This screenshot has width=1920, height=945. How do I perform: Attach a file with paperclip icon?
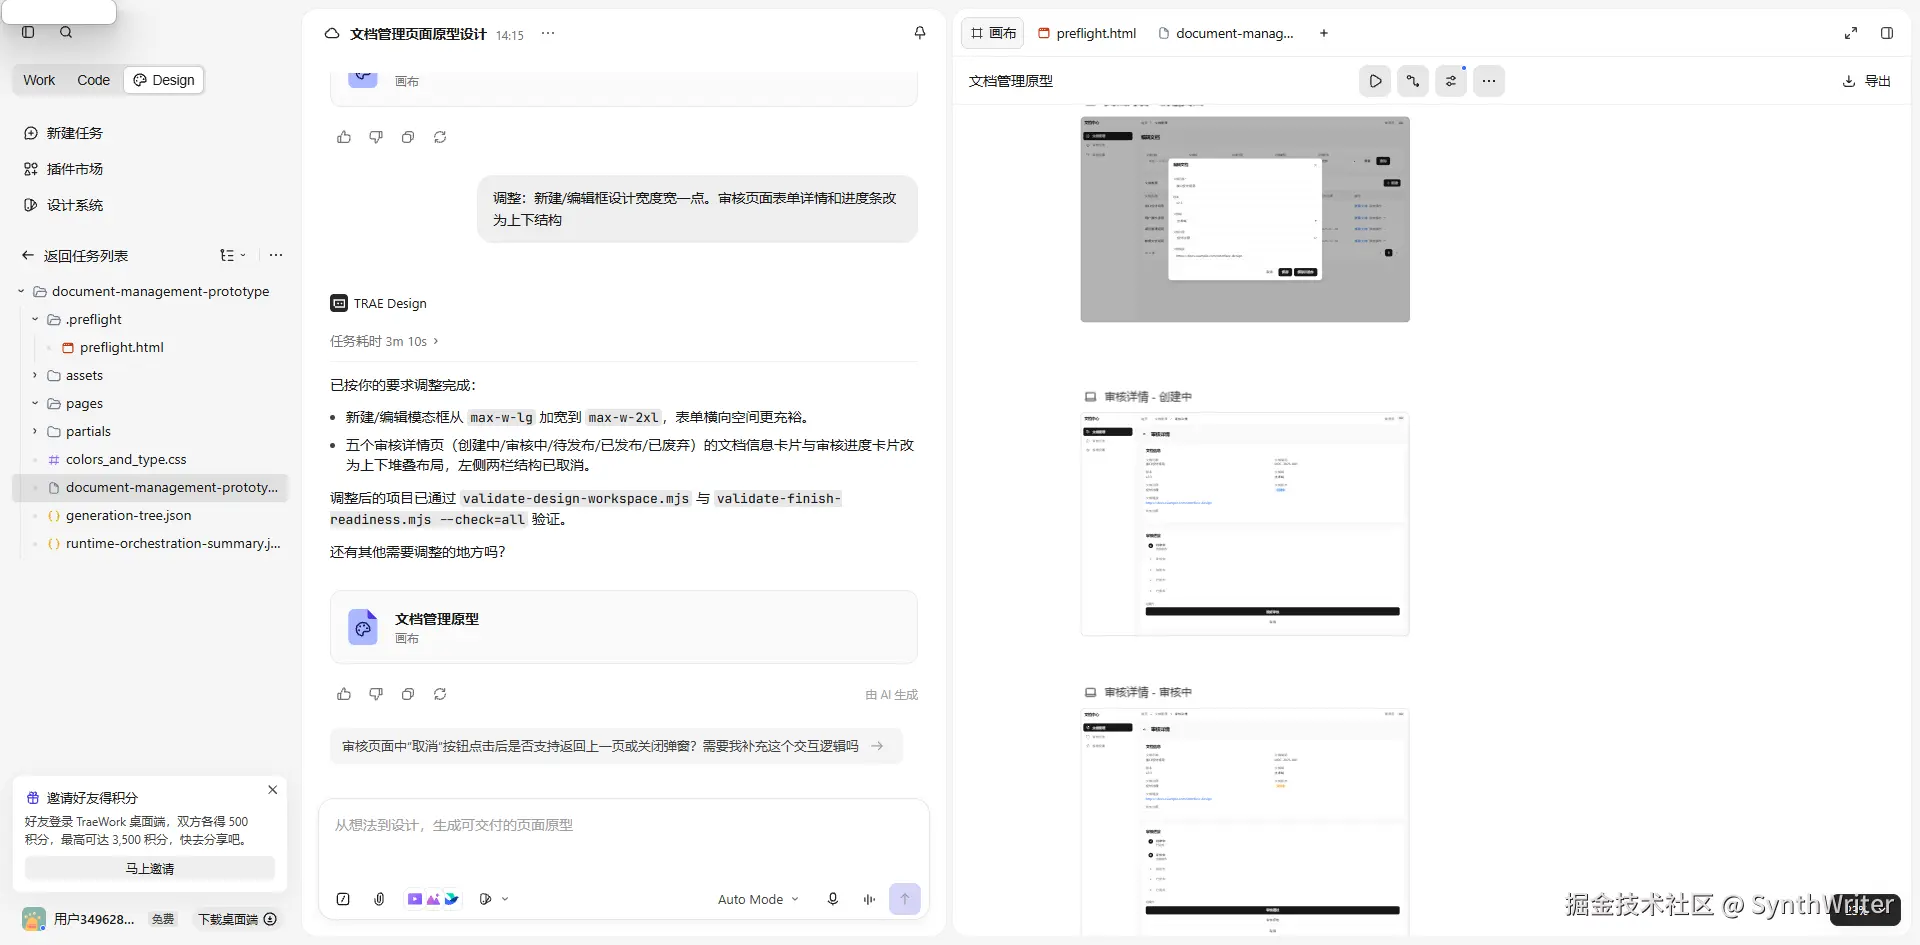[x=379, y=899]
